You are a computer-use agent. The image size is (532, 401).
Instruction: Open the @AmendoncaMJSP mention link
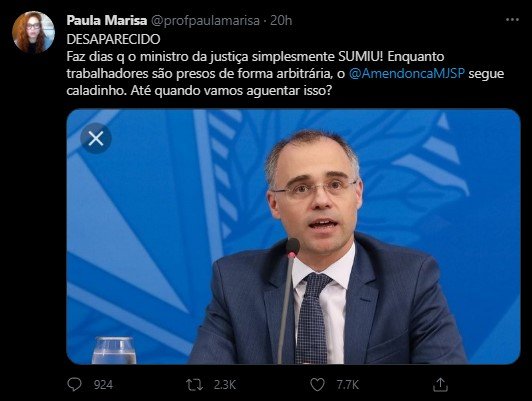click(x=406, y=74)
